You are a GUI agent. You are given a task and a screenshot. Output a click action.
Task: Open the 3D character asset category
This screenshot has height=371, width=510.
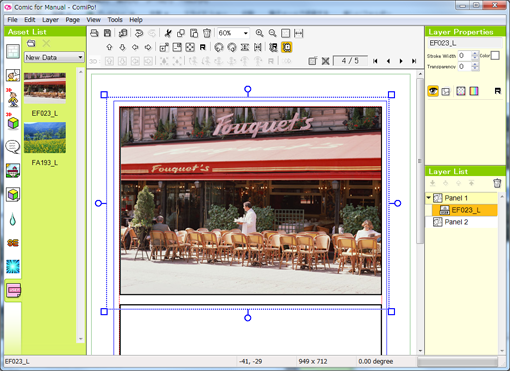[13, 98]
